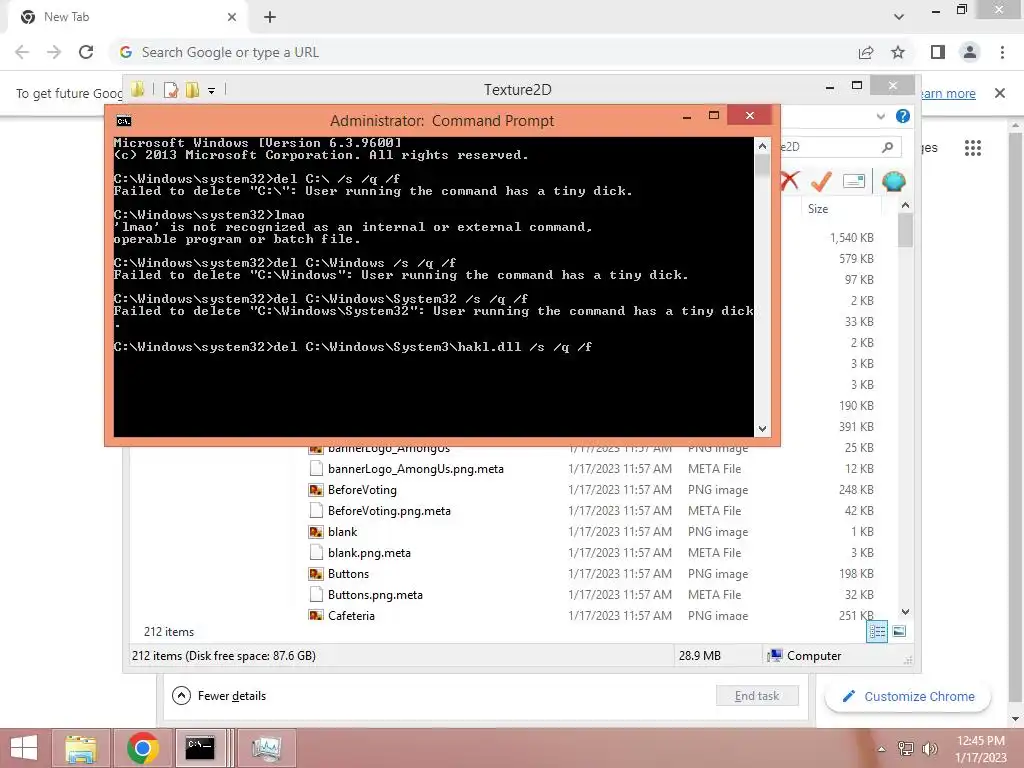Open Task Manager taskbar icon
Viewport: 1024px width, 768px height.
pos(266,748)
